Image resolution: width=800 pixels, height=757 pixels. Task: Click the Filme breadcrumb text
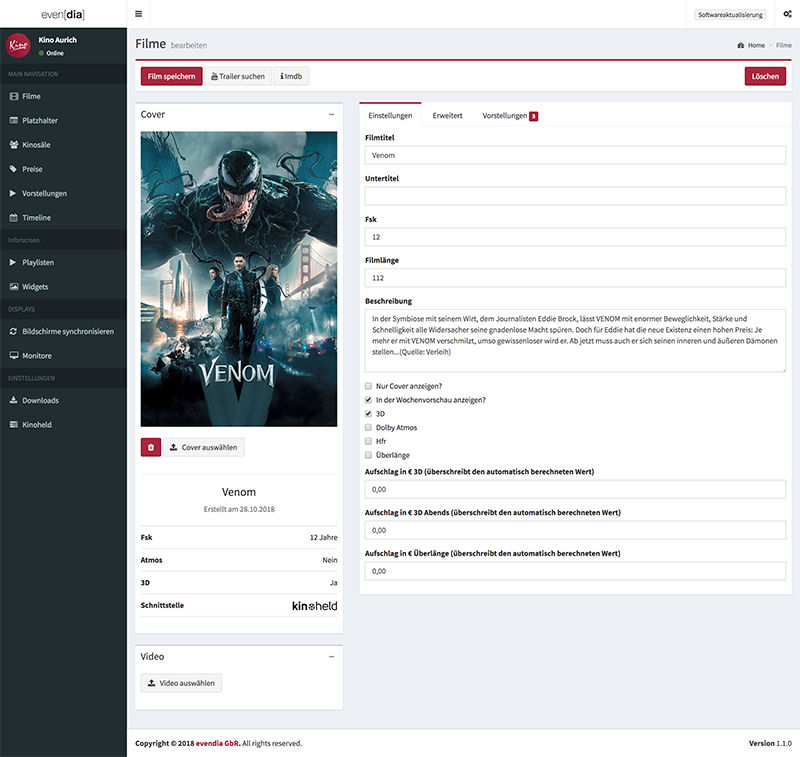(784, 45)
